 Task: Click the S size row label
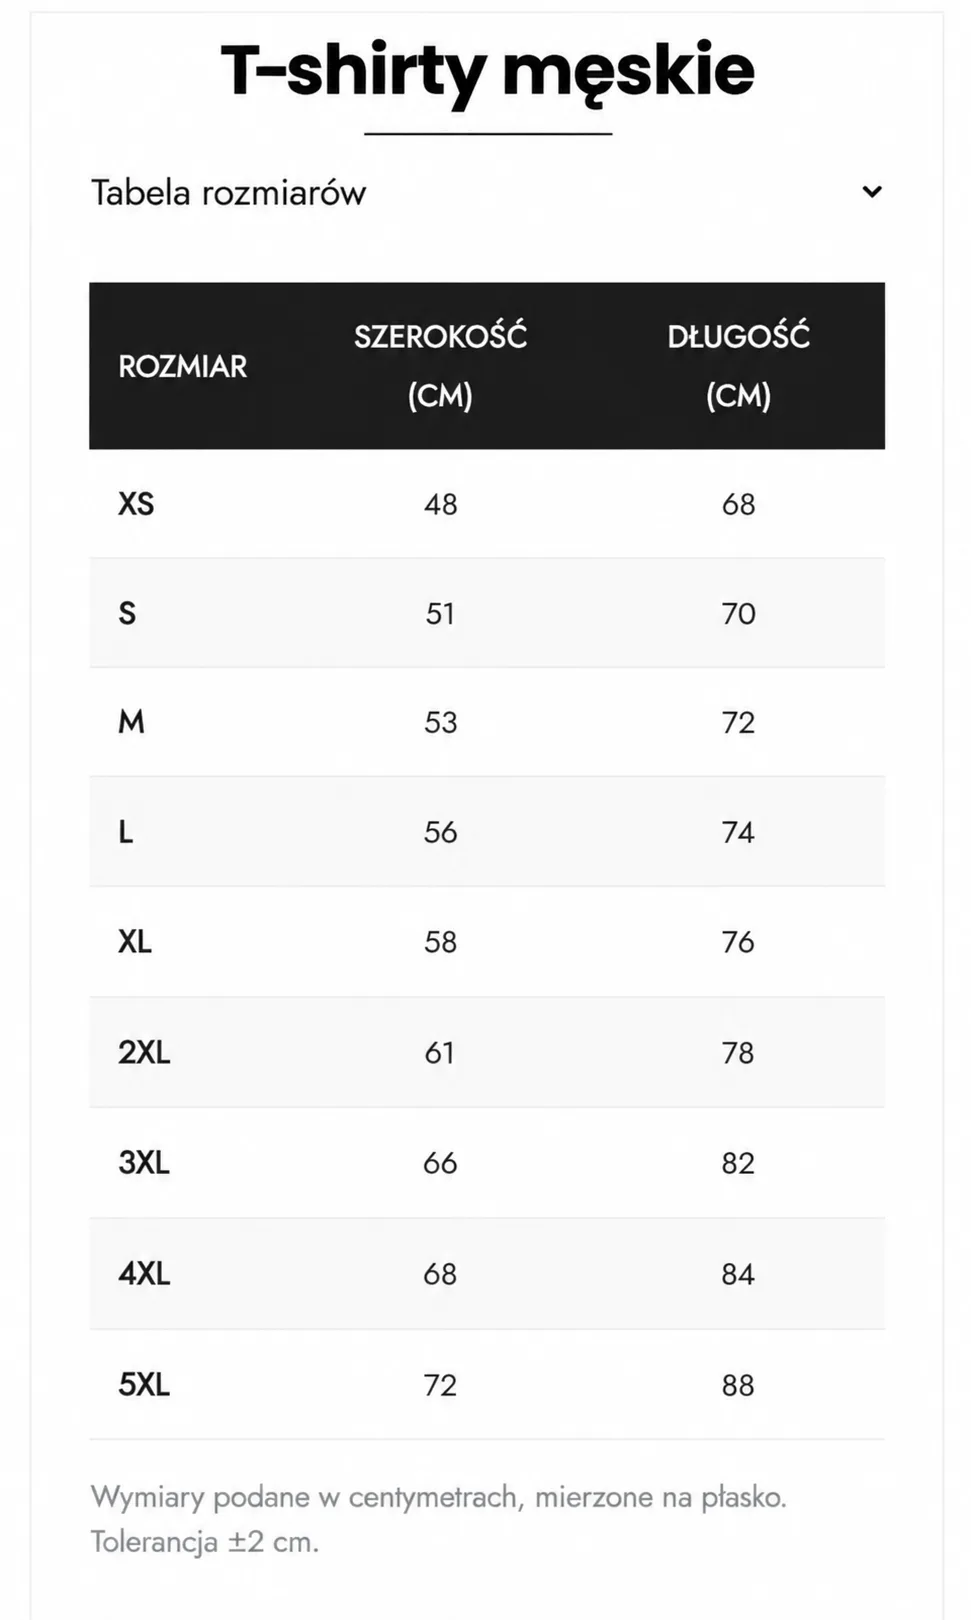pyautogui.click(x=127, y=613)
